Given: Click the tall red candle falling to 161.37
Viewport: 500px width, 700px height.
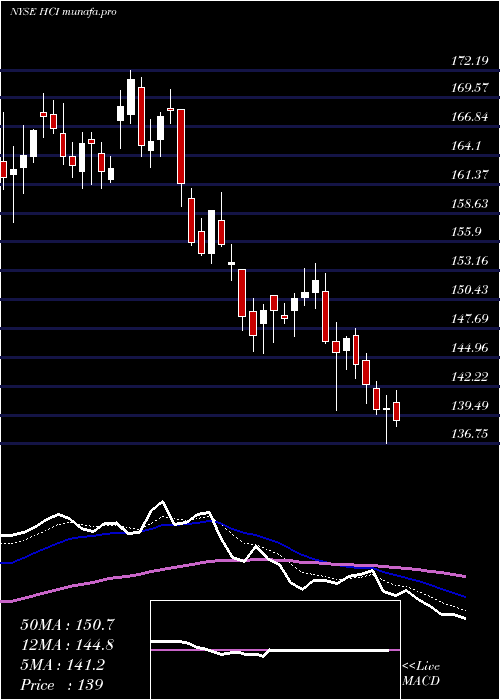Looking at the screenshot, I should [x=181, y=146].
